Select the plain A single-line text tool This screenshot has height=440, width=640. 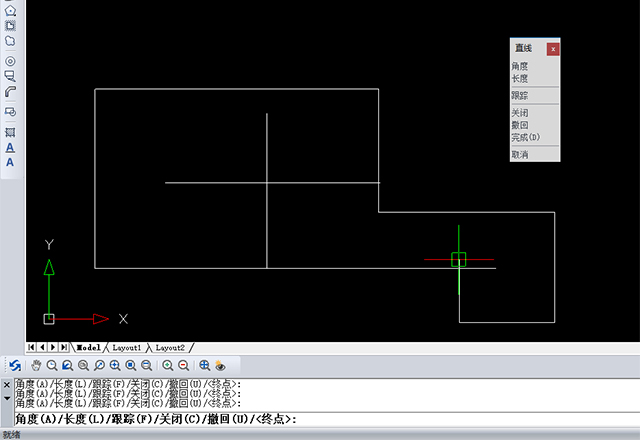pyautogui.click(x=10, y=162)
